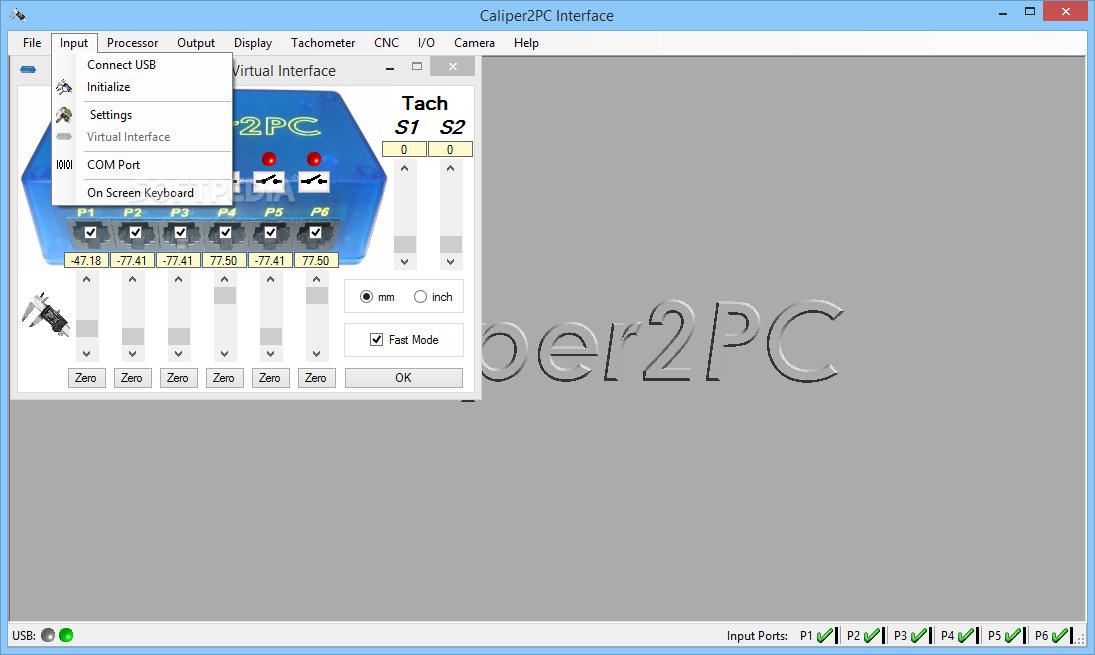
Task: Click the S1 tach value field
Action: tap(404, 149)
